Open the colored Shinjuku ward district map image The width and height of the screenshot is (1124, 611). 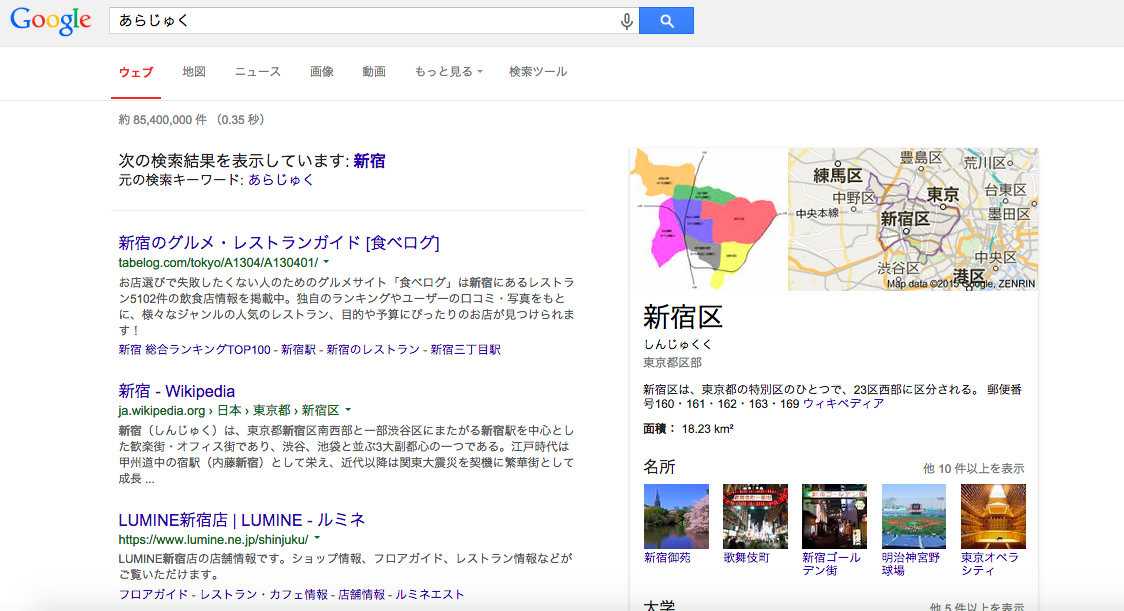708,219
